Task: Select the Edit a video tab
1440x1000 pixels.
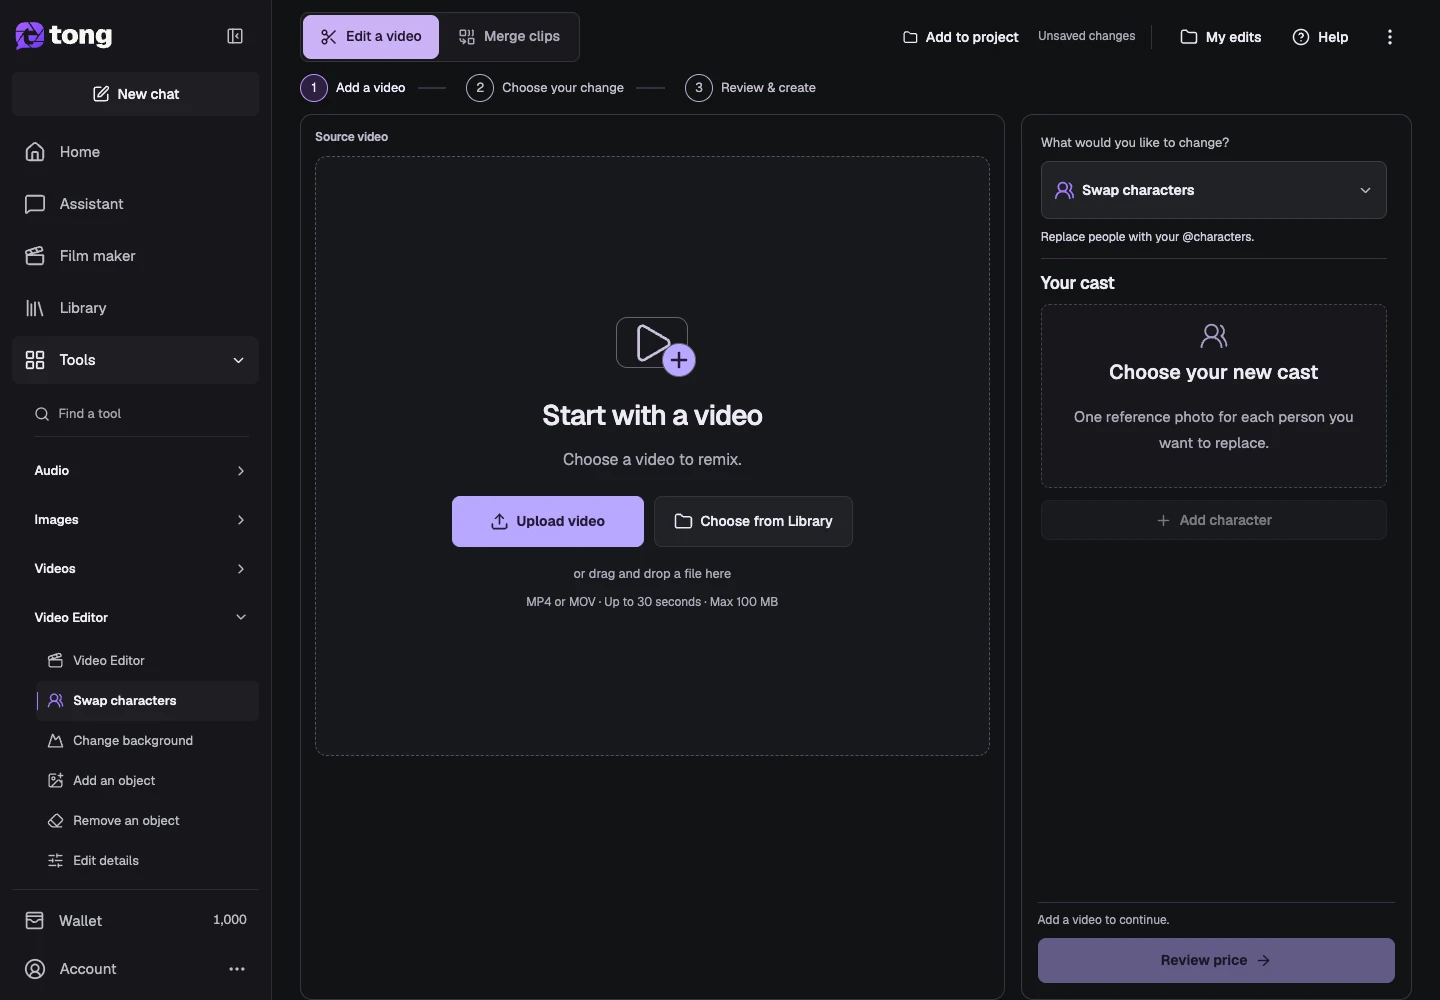Action: tap(371, 37)
